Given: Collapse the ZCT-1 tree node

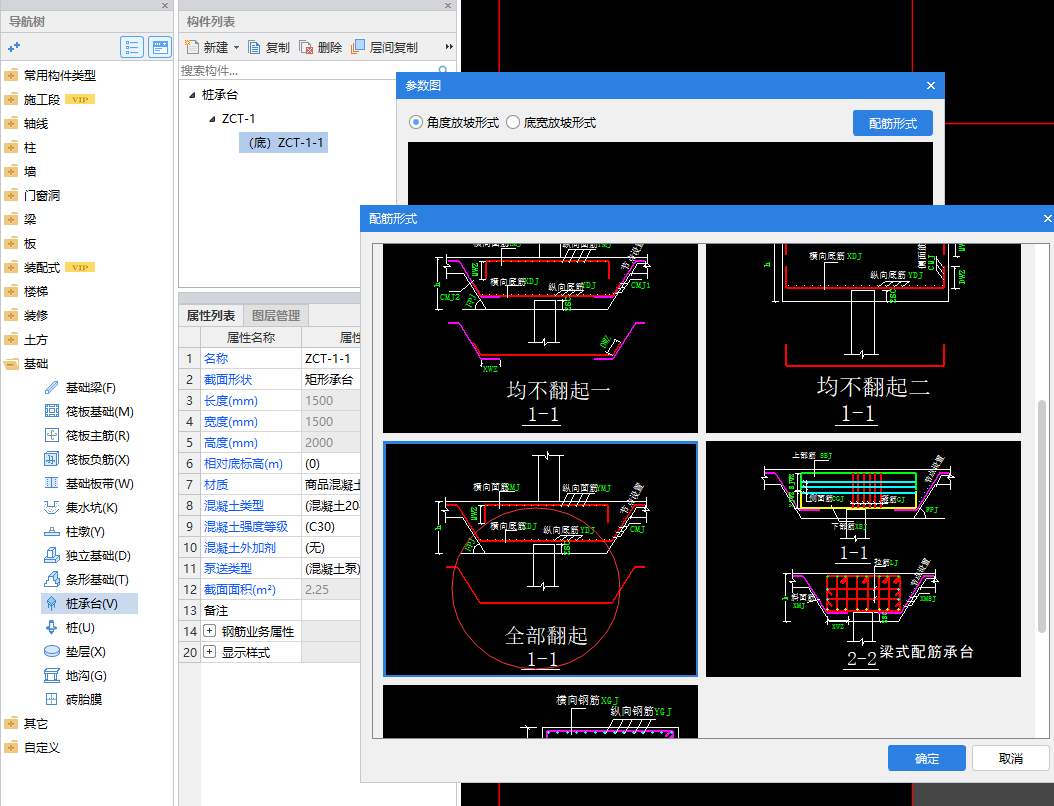Looking at the screenshot, I should [212, 119].
